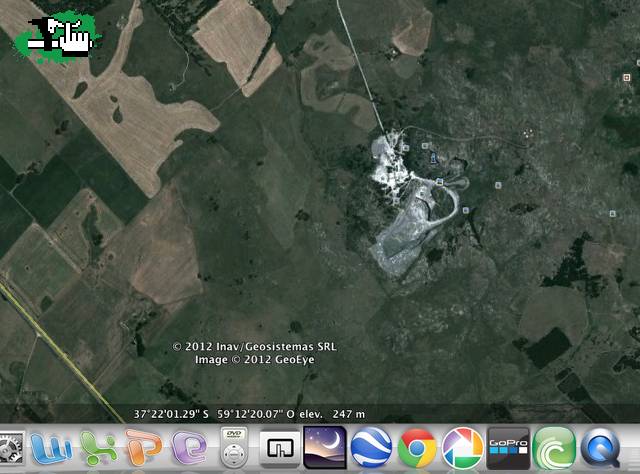
Task: Click longitude readout 59°12'20.07" O
Action: tap(256, 414)
